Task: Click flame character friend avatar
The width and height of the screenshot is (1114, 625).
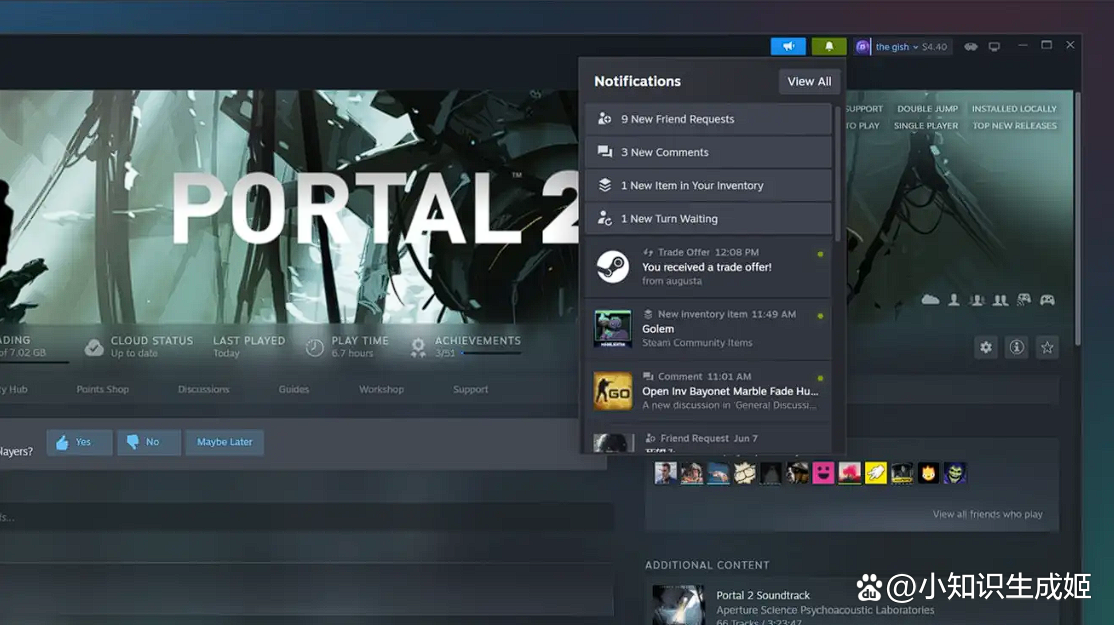Action: (928, 473)
